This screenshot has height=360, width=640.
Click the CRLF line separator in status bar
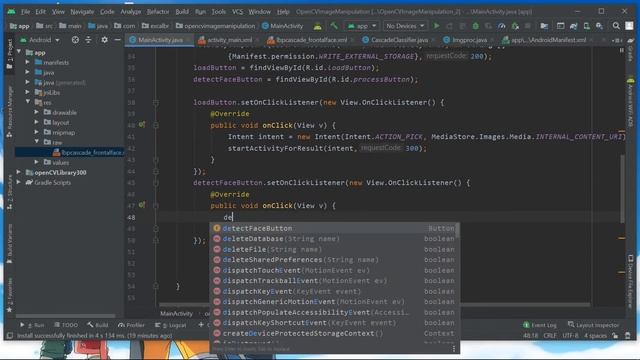click(x=550, y=336)
